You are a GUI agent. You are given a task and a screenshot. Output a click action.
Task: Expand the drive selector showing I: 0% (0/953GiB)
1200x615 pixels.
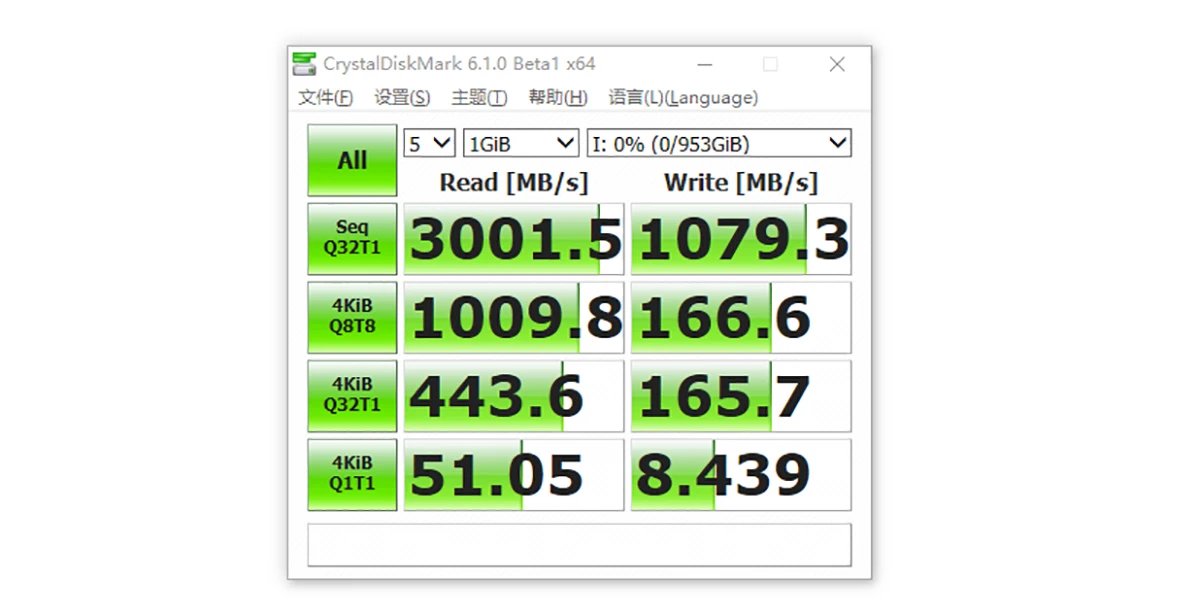(719, 143)
